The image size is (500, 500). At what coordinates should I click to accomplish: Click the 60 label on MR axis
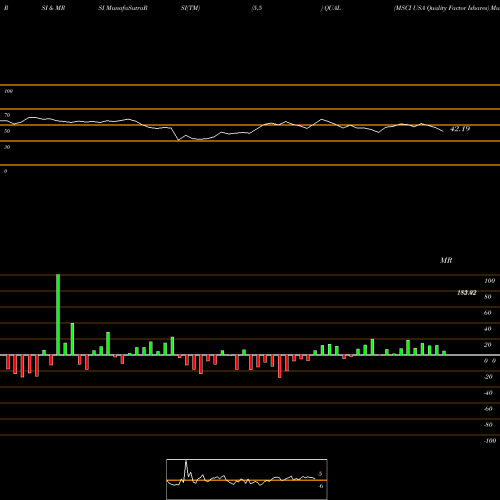click(x=488, y=313)
